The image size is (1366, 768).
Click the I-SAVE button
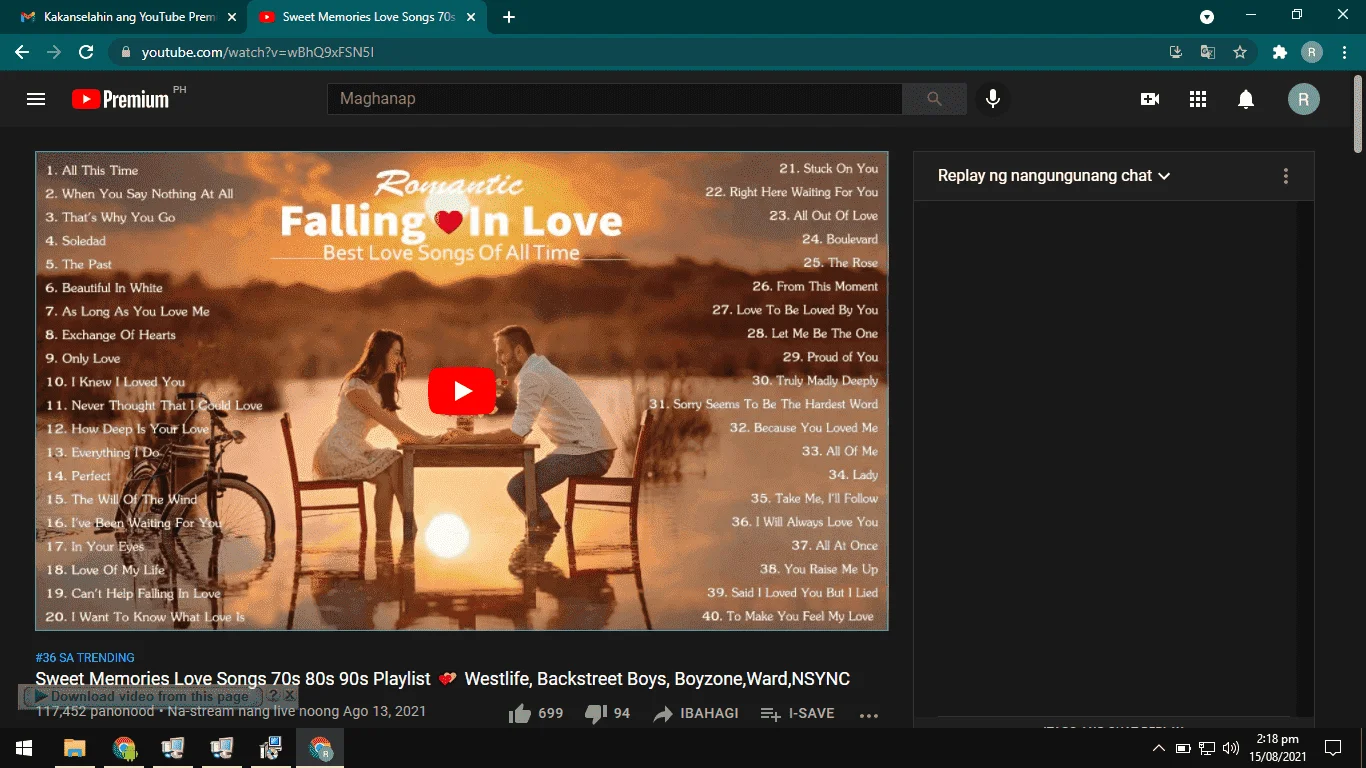click(797, 714)
